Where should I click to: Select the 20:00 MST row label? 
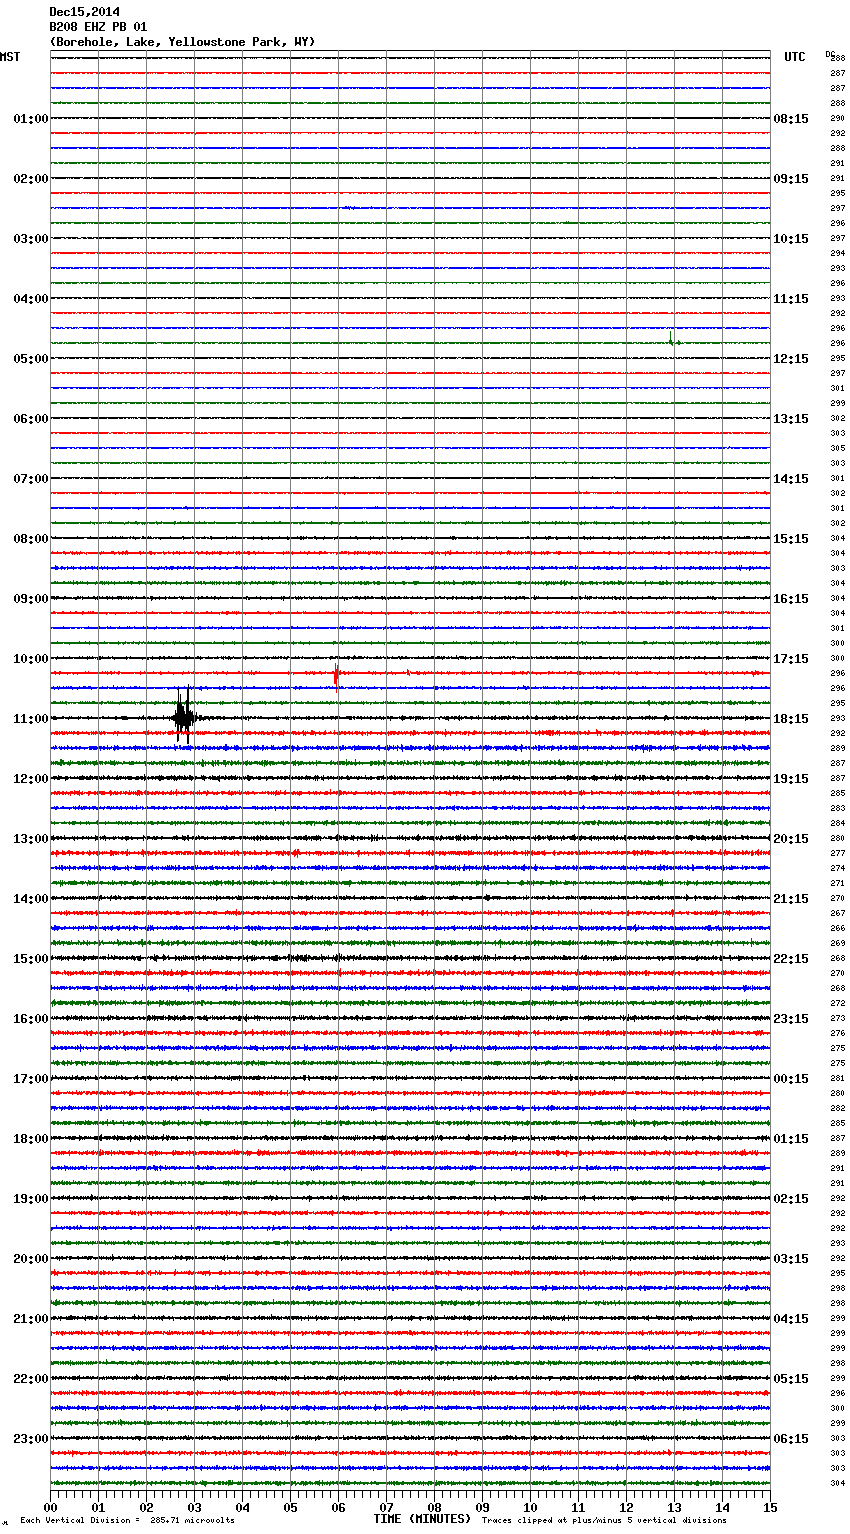pos(30,1259)
